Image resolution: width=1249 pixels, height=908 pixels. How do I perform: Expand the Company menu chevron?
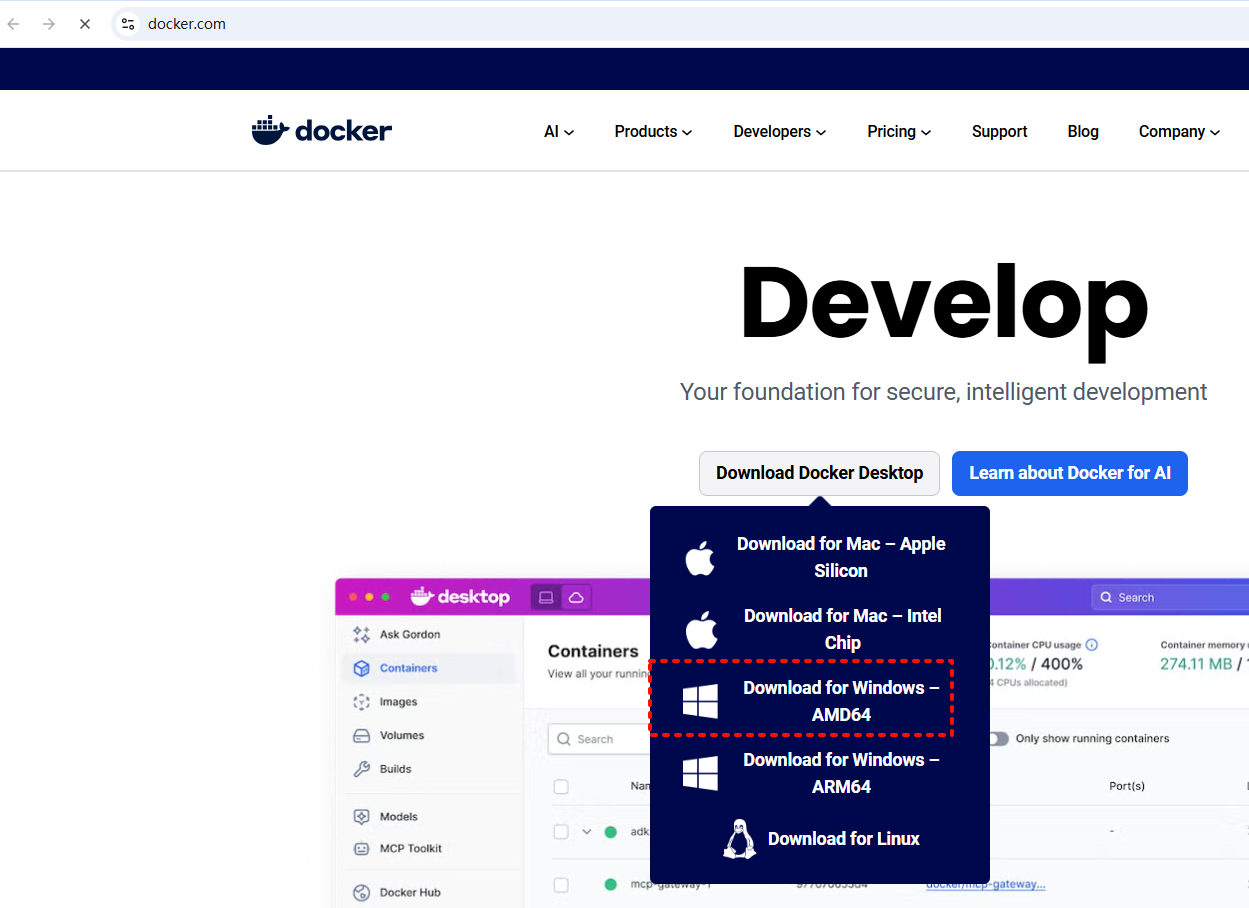click(x=1215, y=132)
